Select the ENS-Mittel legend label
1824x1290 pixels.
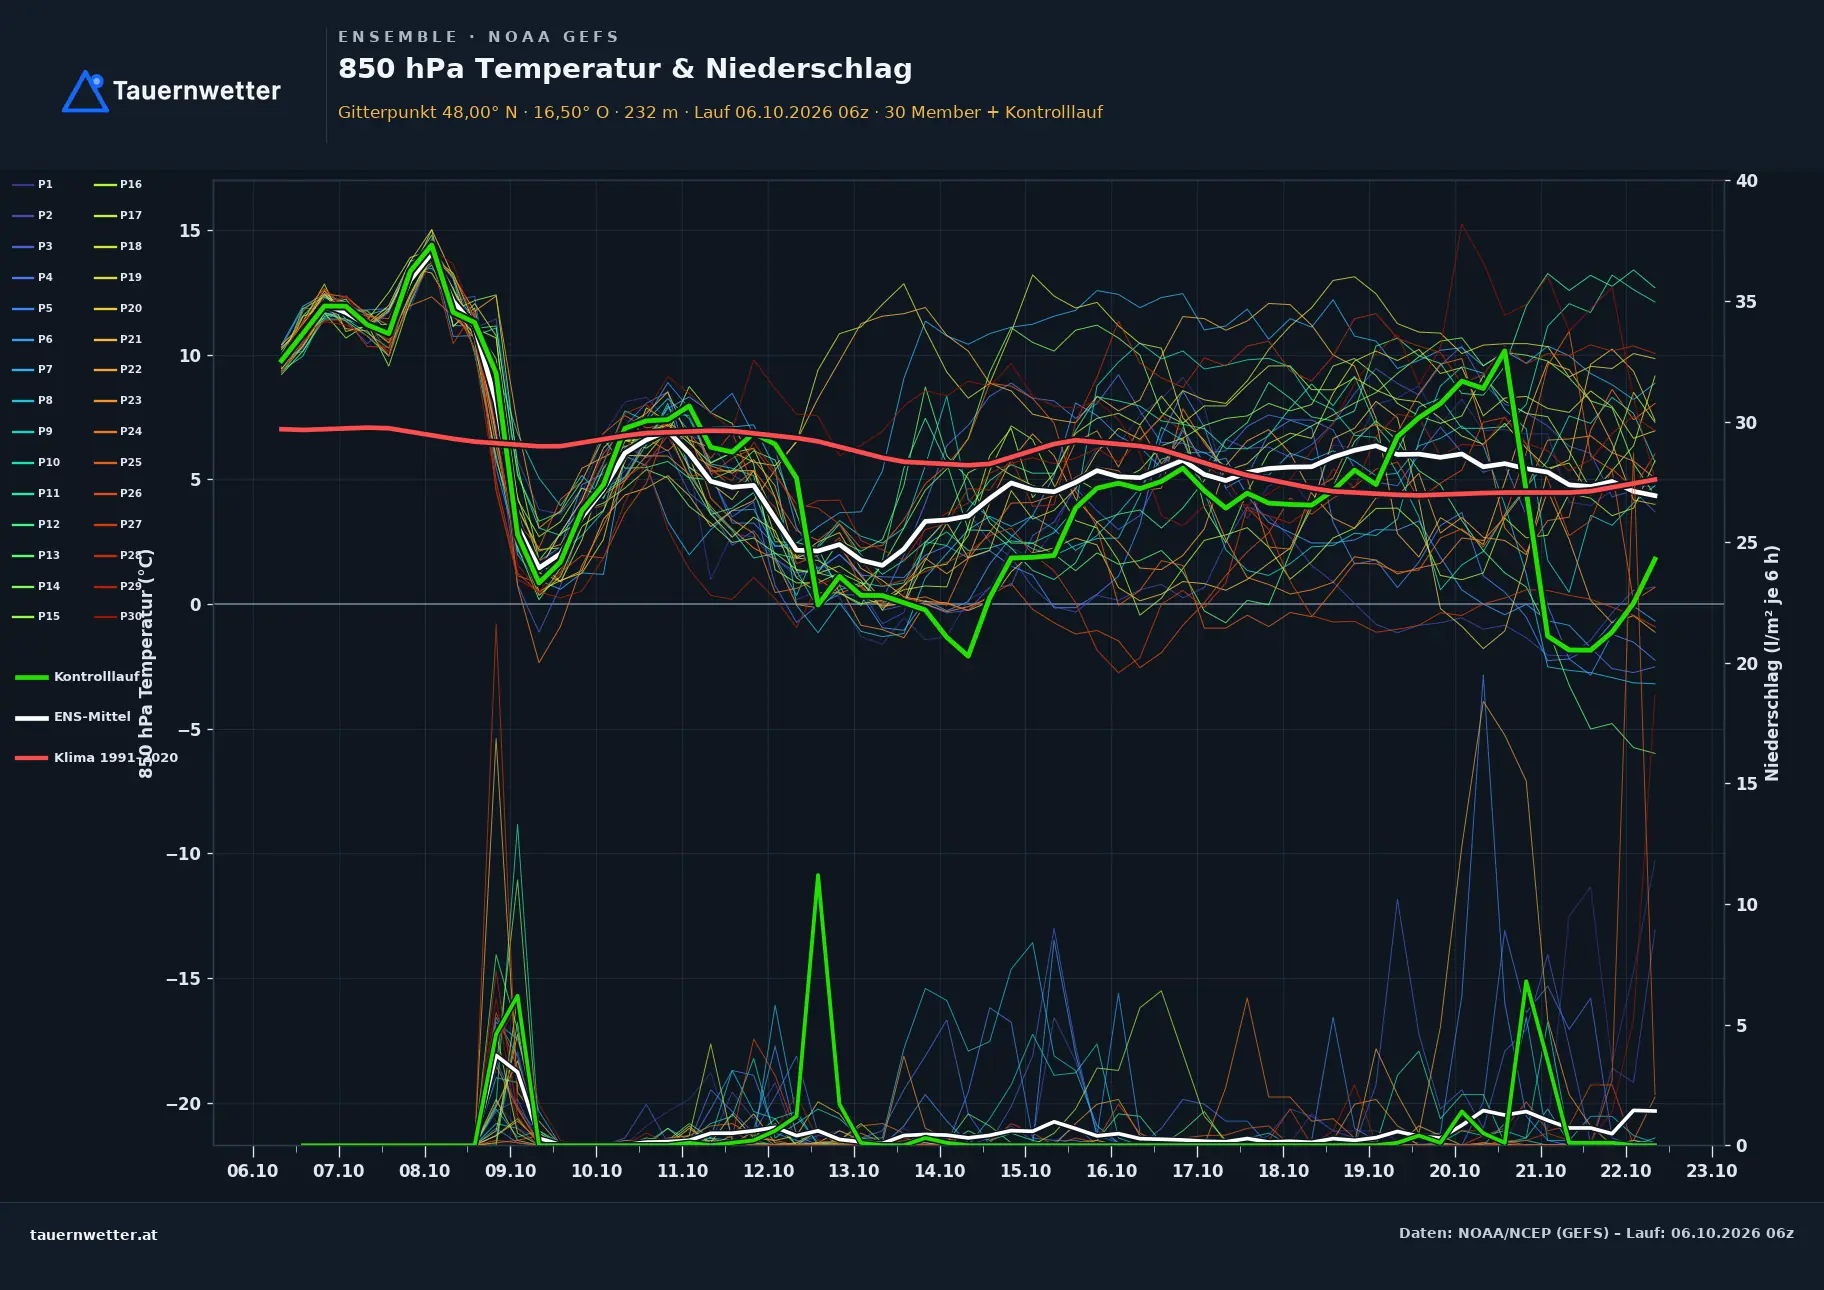click(92, 717)
